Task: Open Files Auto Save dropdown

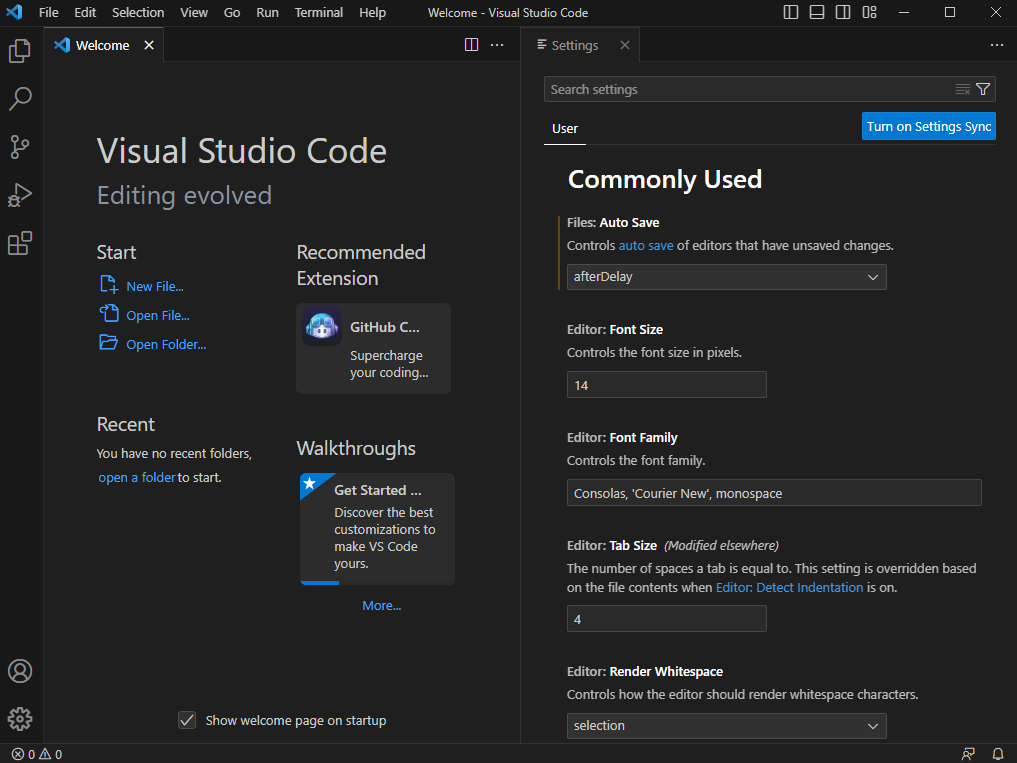Action: click(726, 277)
